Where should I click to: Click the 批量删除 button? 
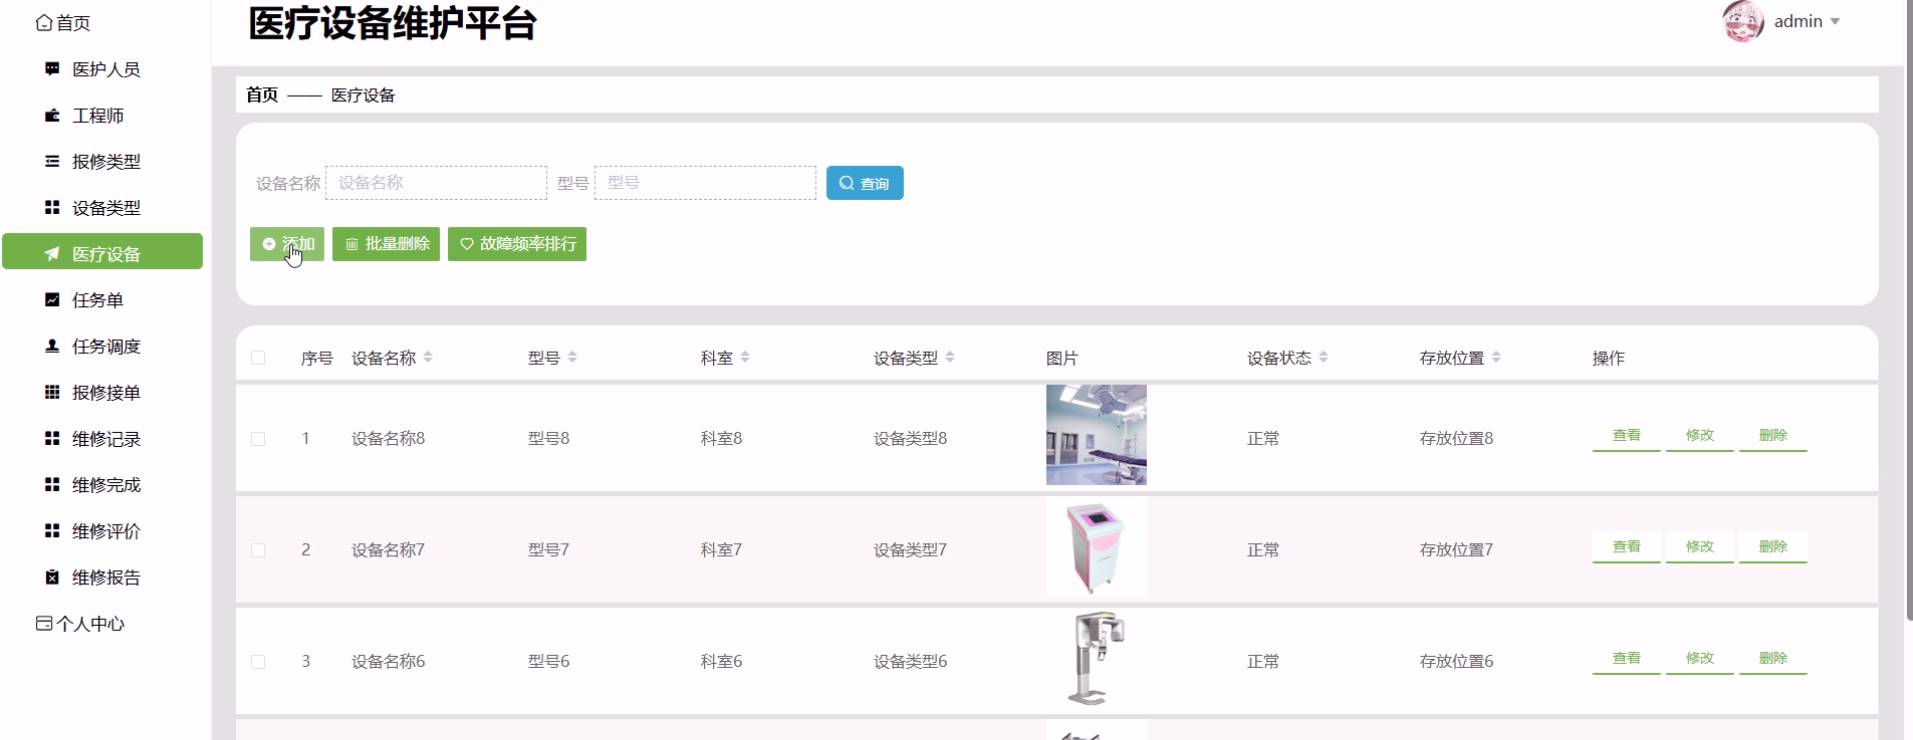tap(386, 244)
